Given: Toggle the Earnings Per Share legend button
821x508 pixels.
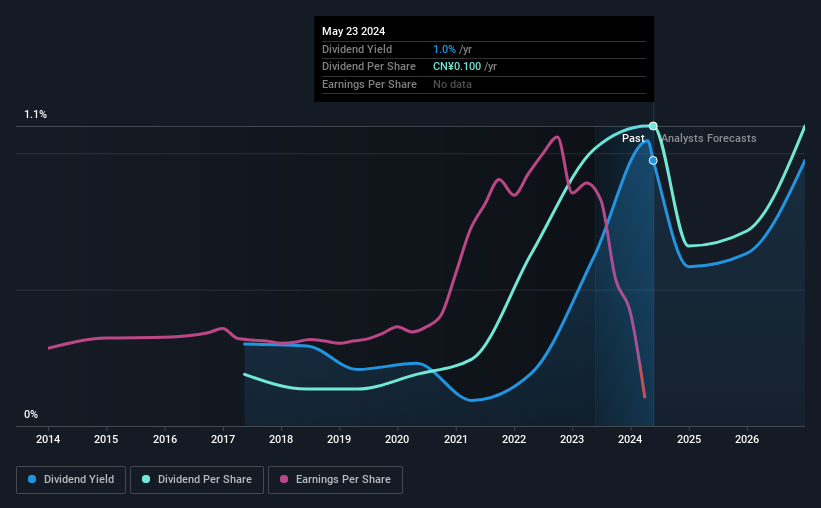Looking at the screenshot, I should click(x=335, y=480).
